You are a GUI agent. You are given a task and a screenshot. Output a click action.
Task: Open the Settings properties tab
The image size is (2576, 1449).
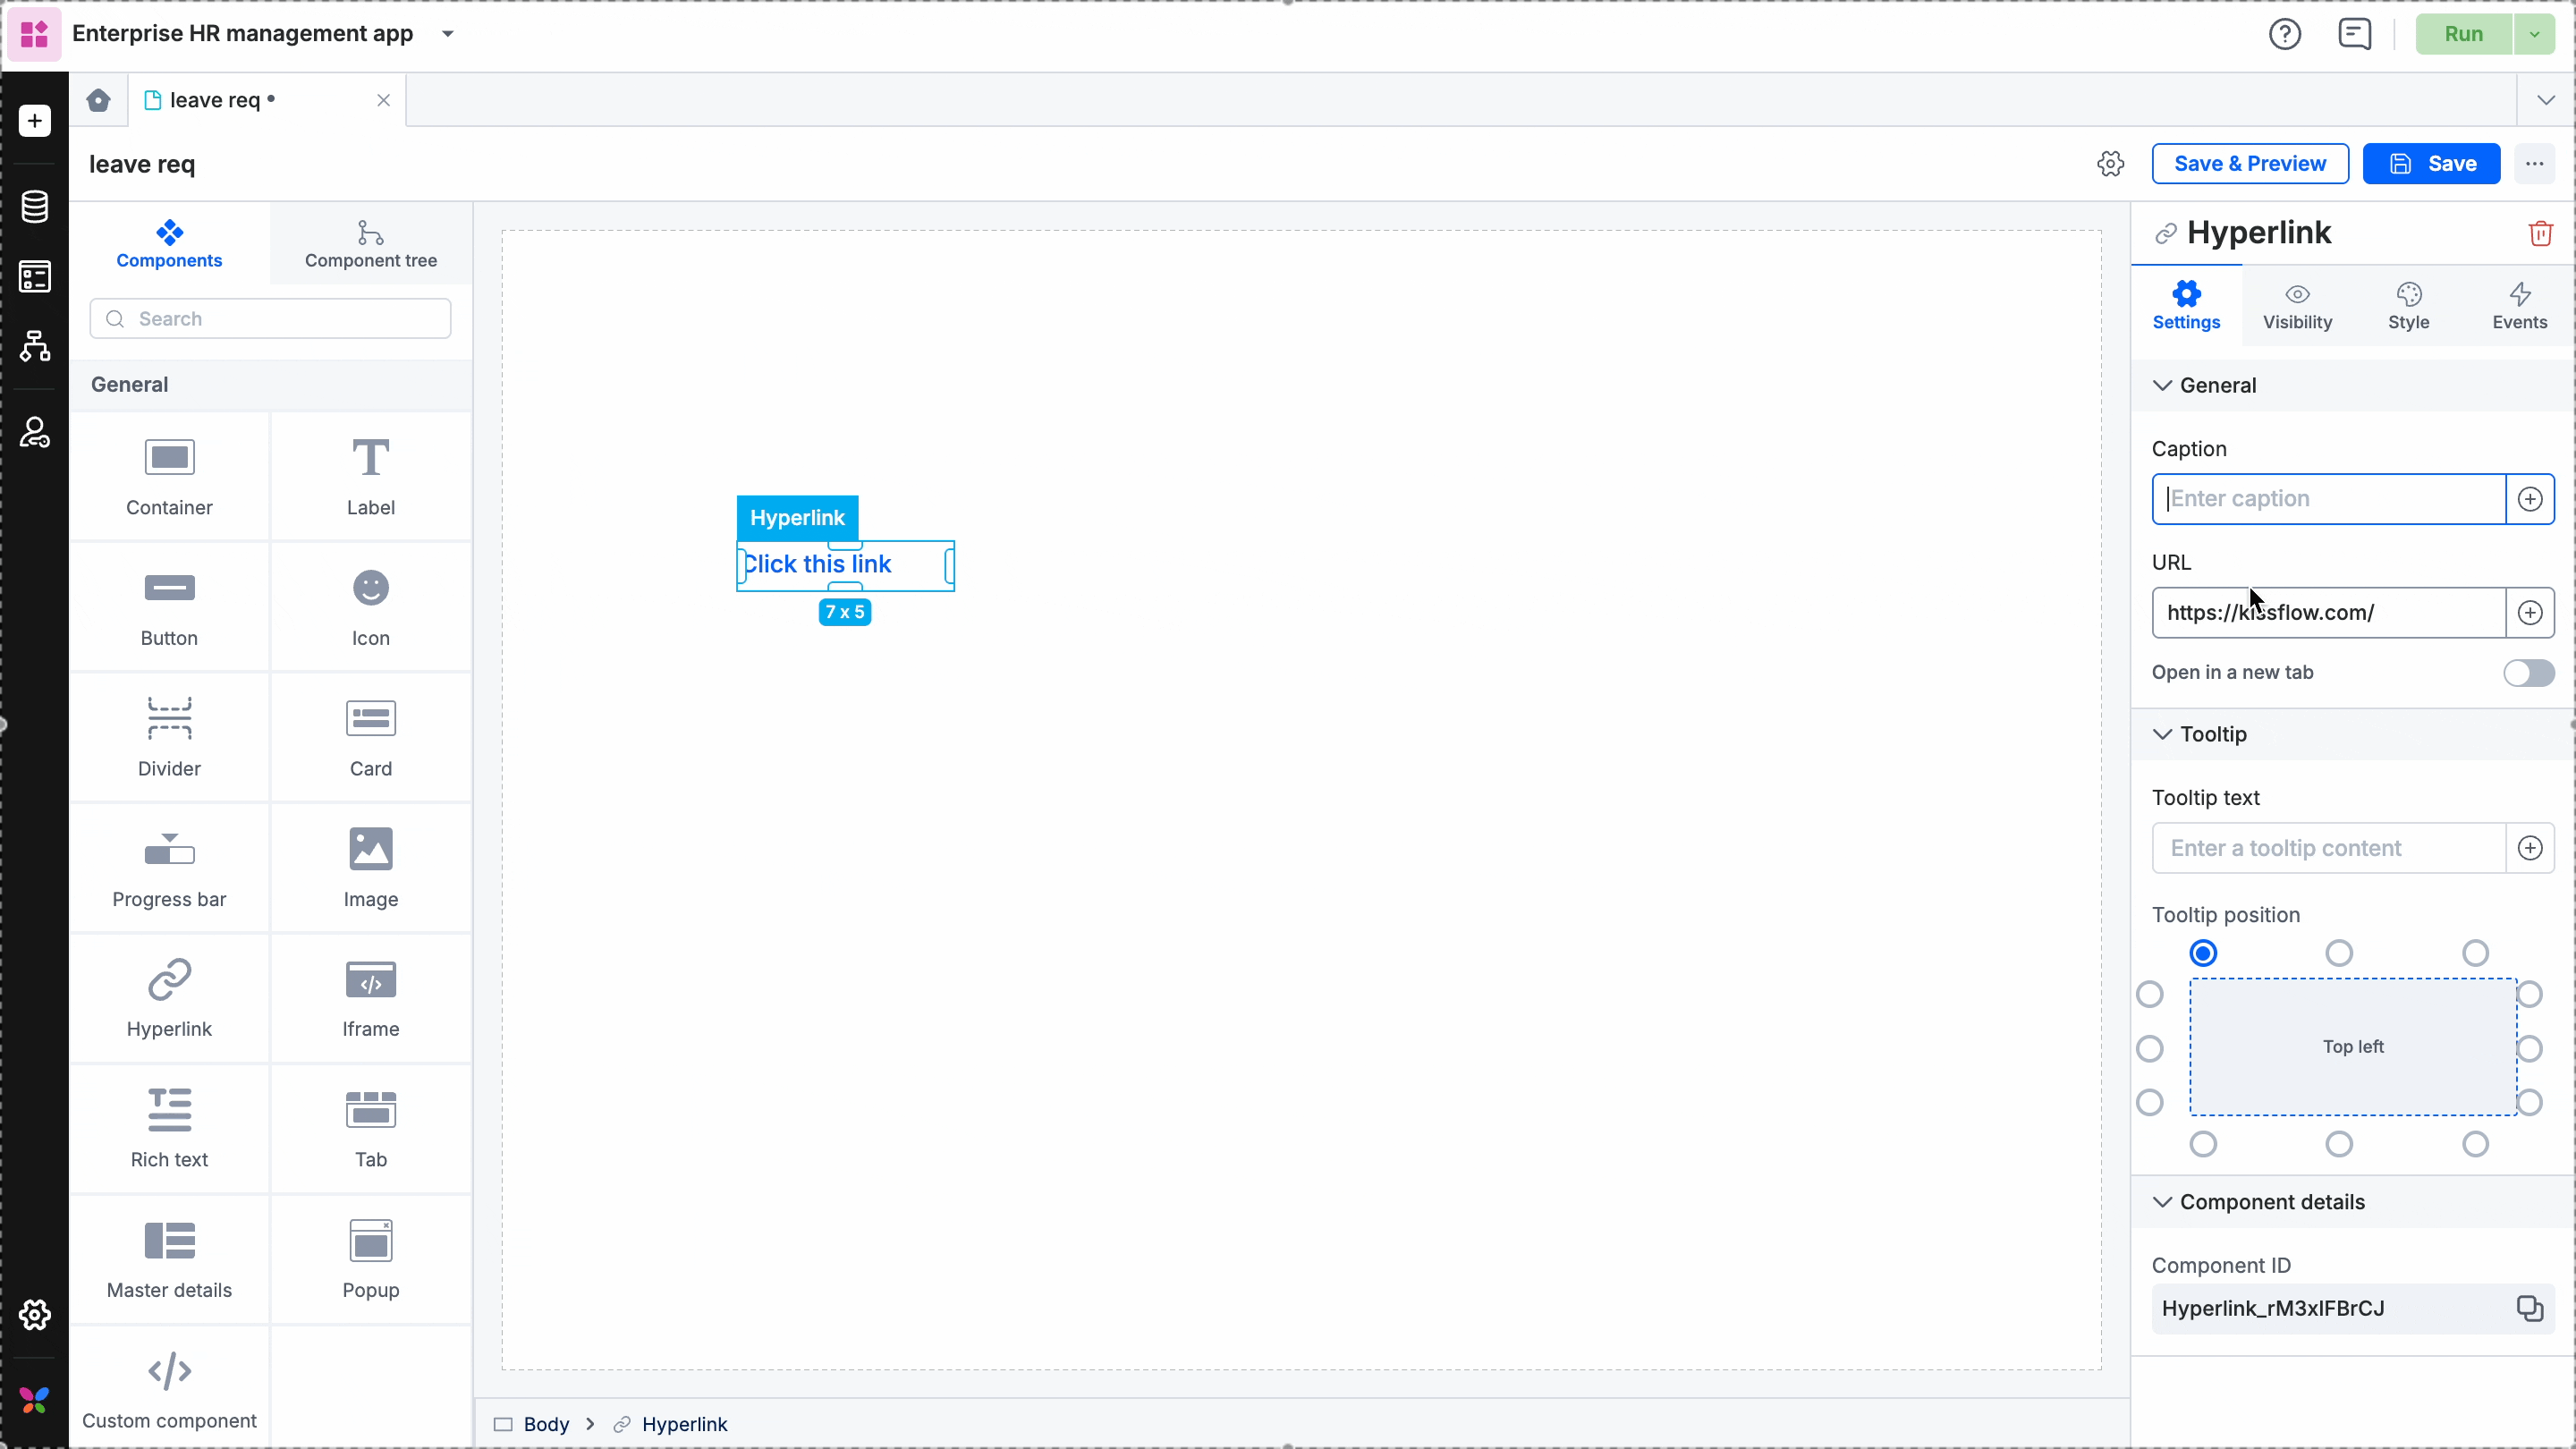(x=2186, y=306)
